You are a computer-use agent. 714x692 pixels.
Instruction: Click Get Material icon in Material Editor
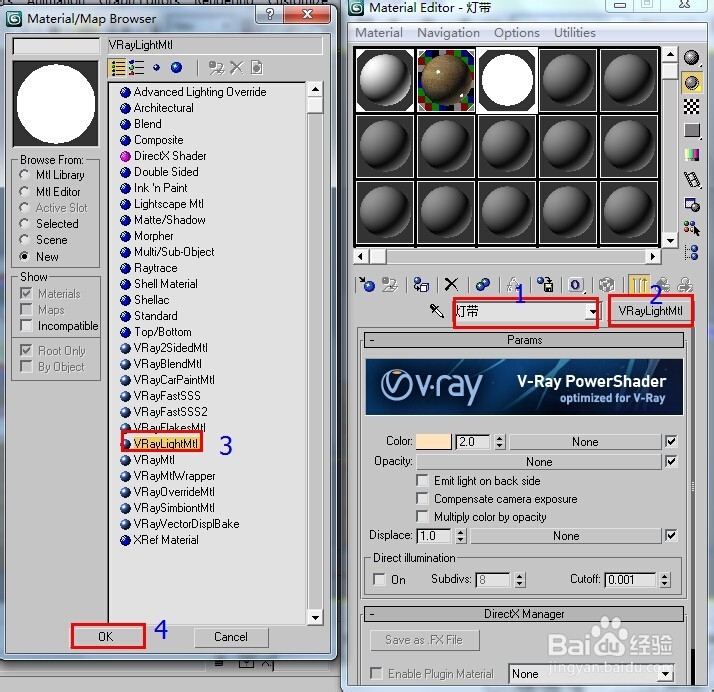click(x=366, y=285)
